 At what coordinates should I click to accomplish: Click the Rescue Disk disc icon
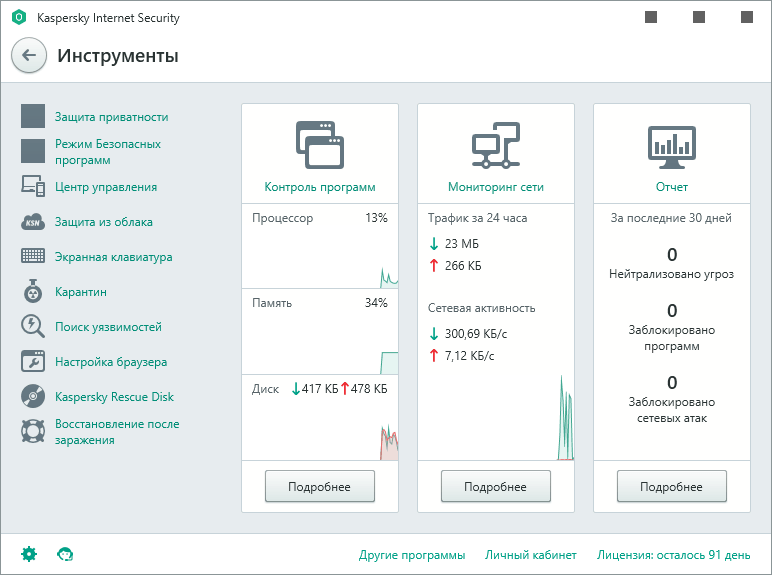click(x=33, y=396)
